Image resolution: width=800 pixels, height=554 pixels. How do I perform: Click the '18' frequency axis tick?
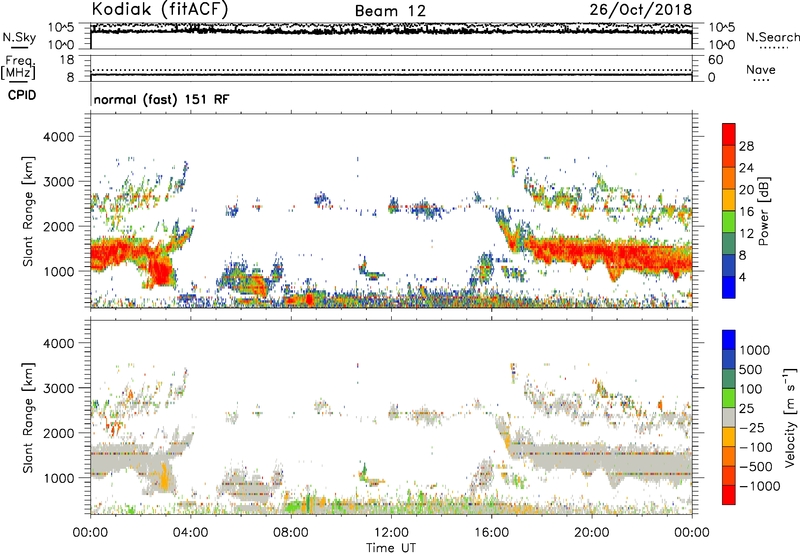(x=67, y=59)
